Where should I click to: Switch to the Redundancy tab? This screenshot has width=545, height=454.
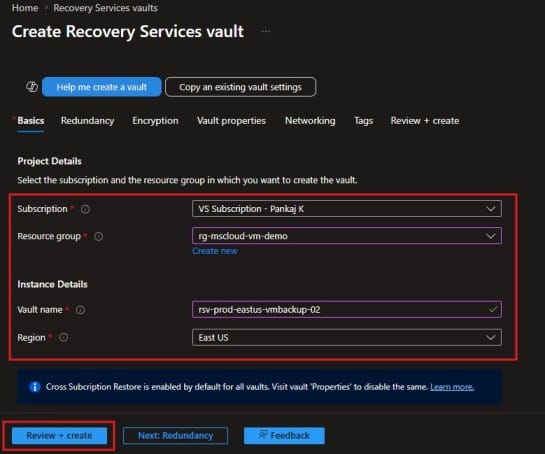coord(87,121)
